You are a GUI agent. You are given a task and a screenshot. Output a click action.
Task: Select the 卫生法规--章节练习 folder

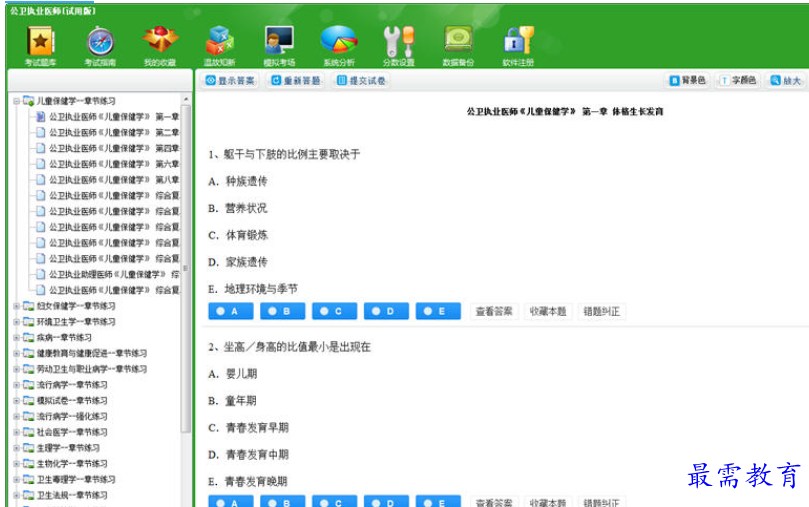(72, 495)
